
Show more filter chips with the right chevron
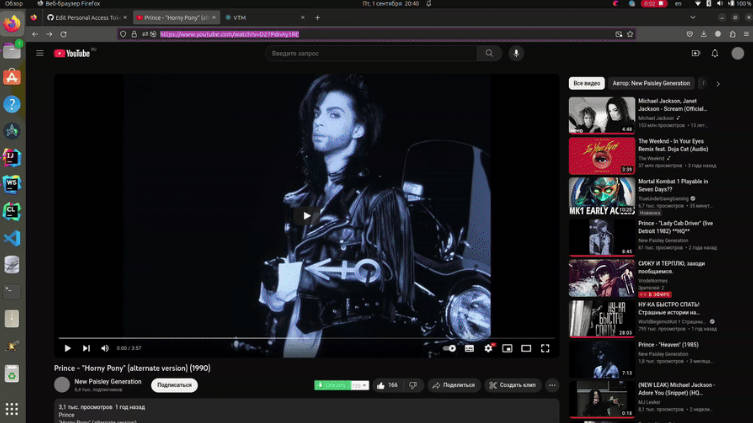click(x=718, y=84)
